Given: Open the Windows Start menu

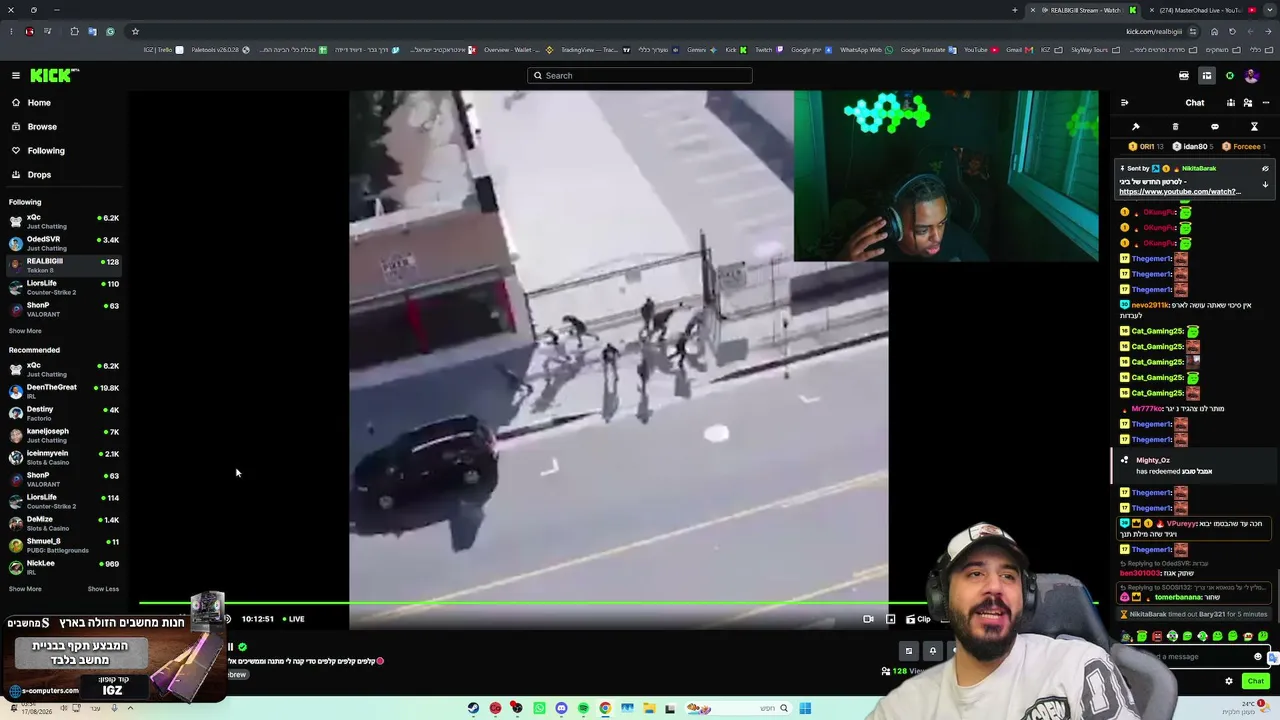Looking at the screenshot, I should [x=805, y=708].
